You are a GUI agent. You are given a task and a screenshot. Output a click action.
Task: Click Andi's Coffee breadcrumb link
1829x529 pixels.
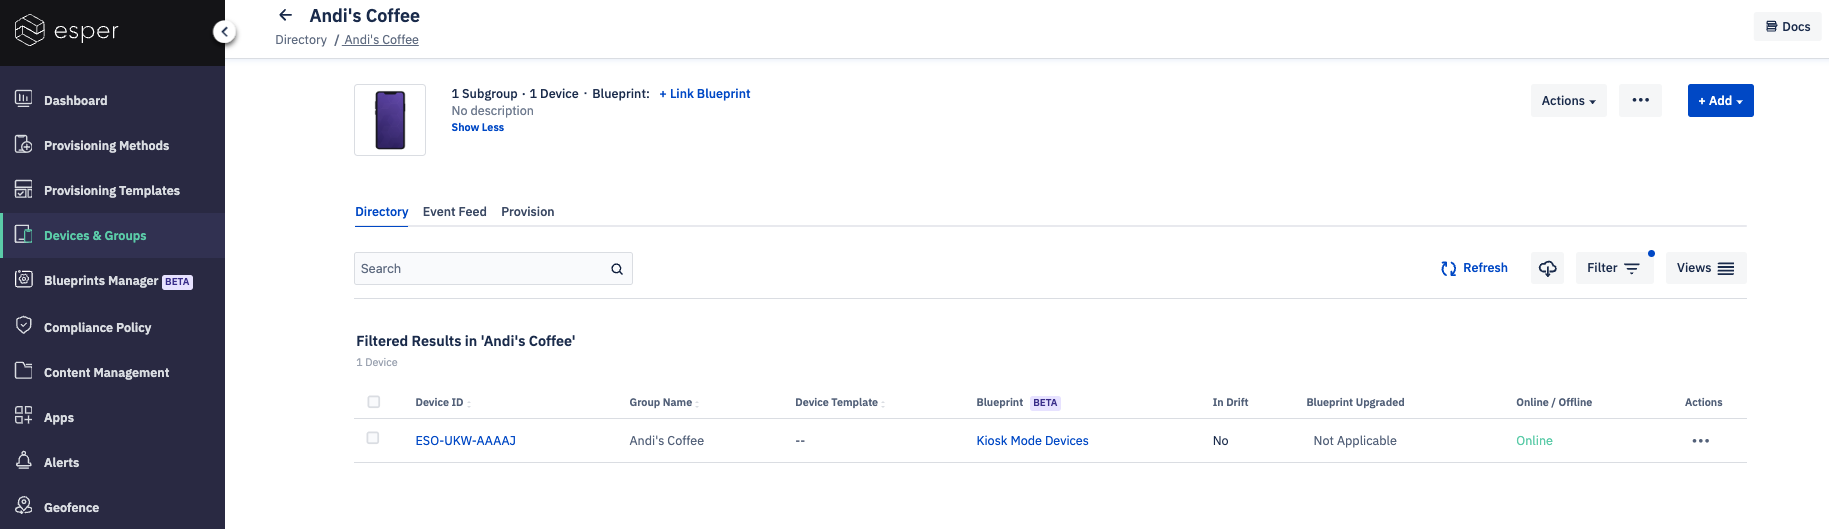coord(381,40)
